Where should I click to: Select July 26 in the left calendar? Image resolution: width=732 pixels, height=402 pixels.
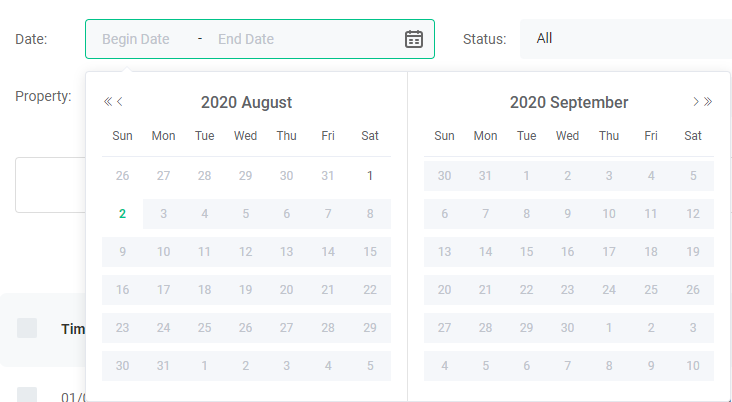[122, 176]
